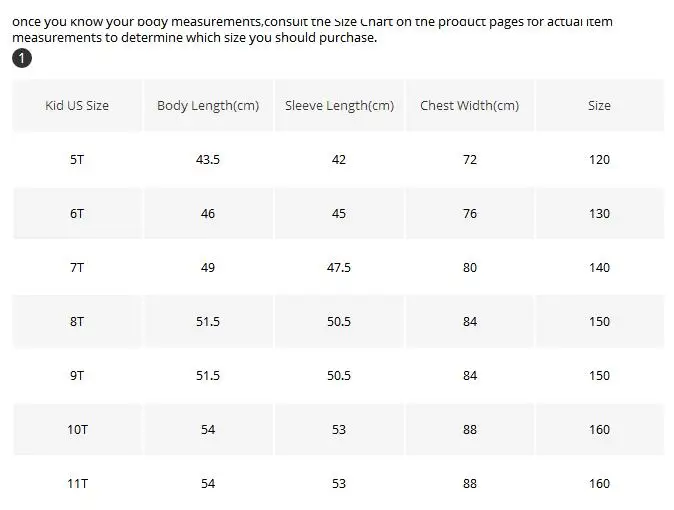The width and height of the screenshot is (674, 510).
Task: Click the 6T row label
Action: (77, 214)
